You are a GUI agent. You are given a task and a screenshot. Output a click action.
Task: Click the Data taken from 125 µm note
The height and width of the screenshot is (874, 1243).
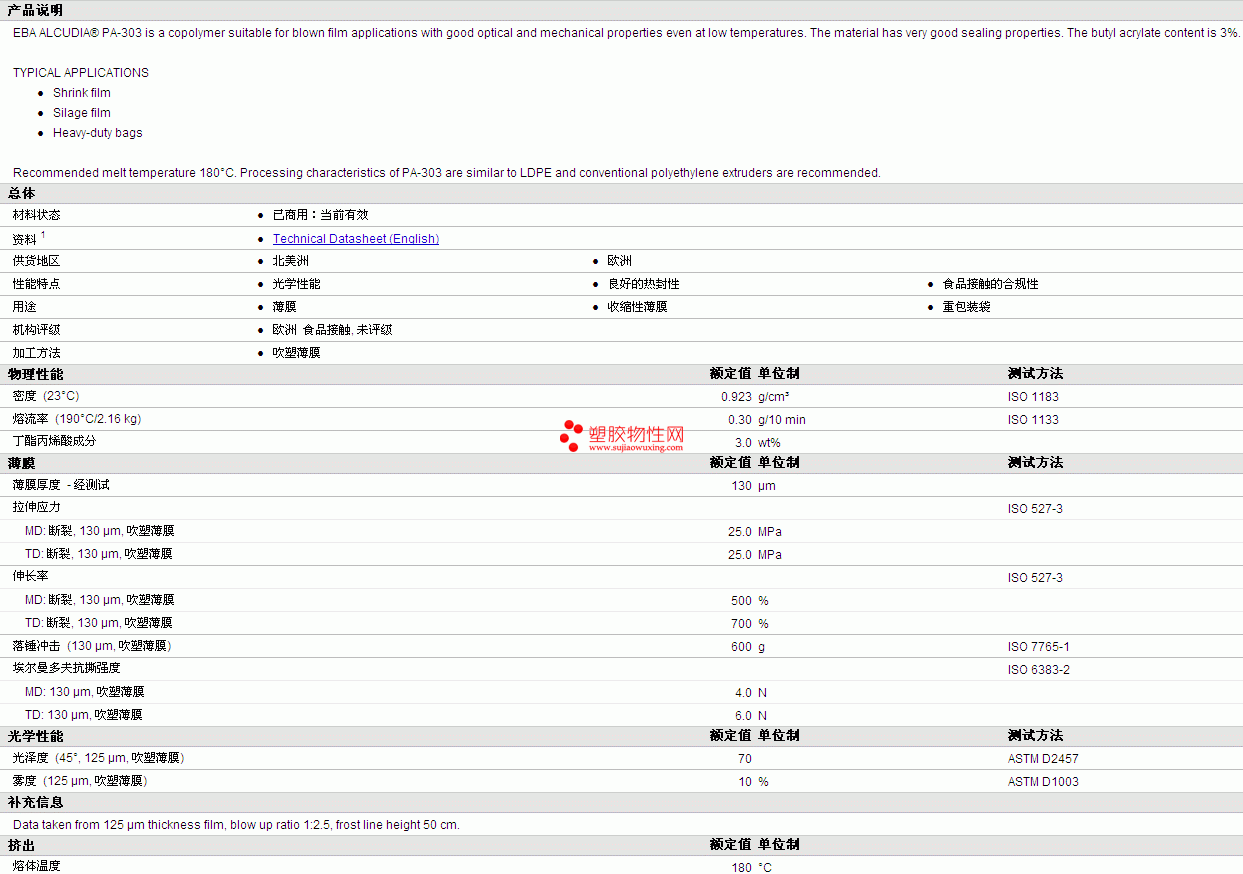coord(236,825)
